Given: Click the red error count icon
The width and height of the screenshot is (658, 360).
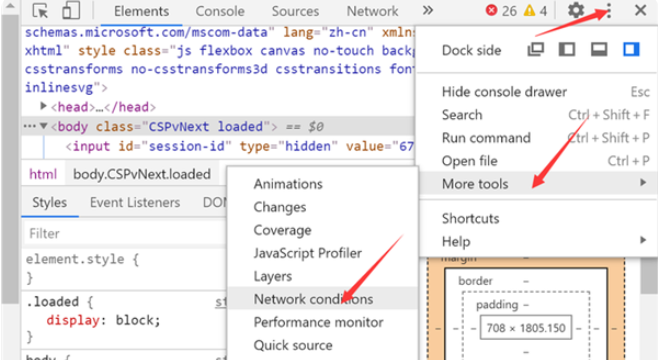Looking at the screenshot, I should [491, 10].
